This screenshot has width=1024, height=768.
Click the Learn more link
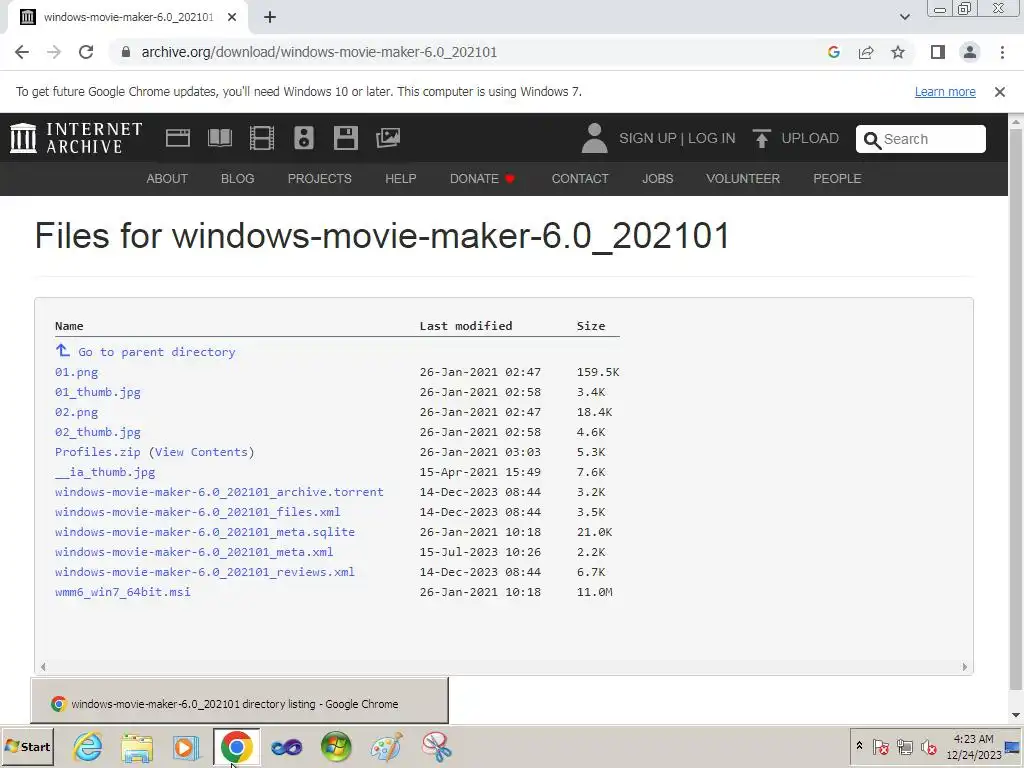[x=945, y=92]
